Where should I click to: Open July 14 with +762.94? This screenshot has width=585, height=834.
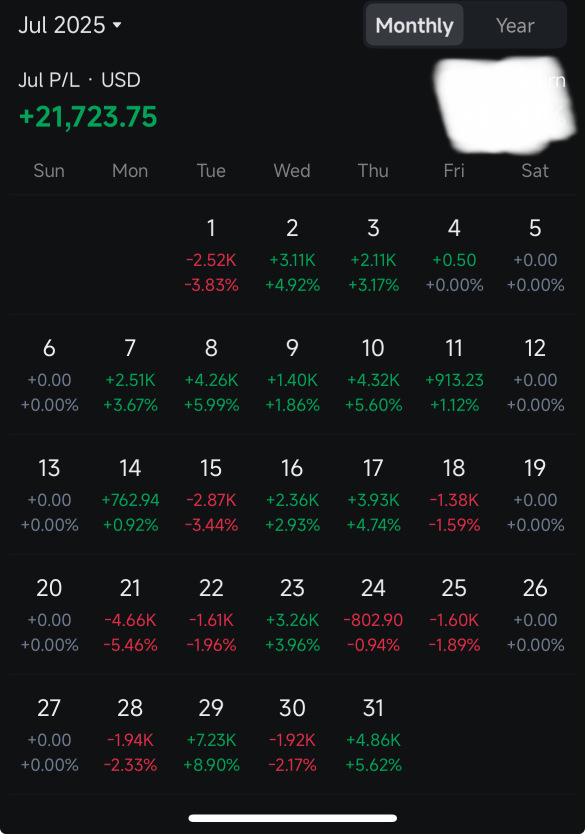click(130, 496)
